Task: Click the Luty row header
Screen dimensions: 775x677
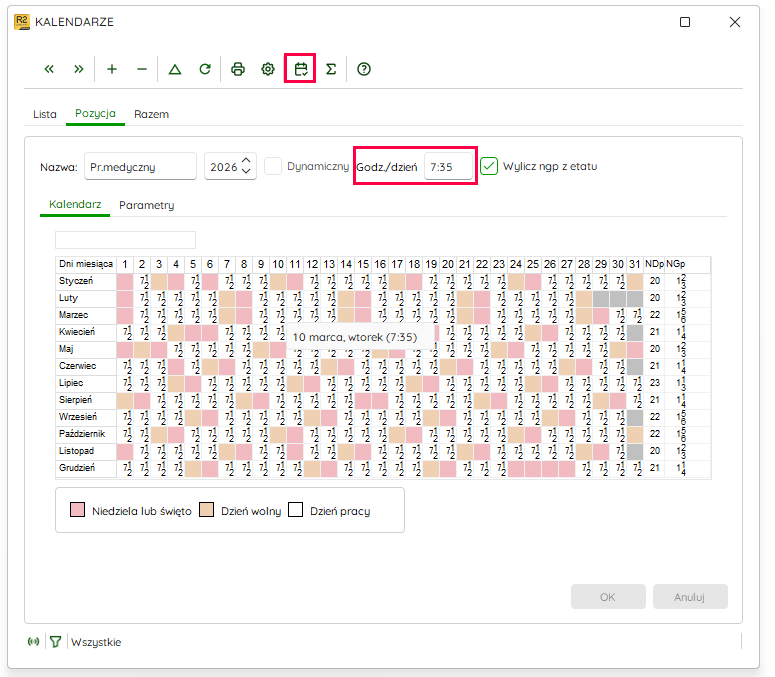Action: (x=86, y=298)
